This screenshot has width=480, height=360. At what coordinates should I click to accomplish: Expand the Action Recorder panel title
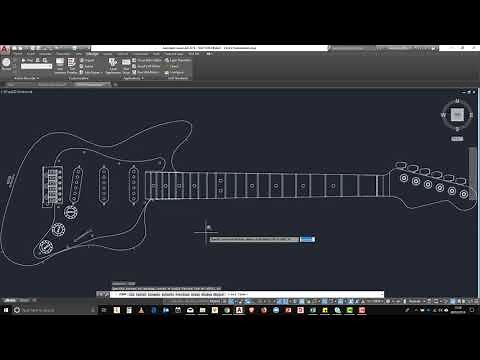(26, 78)
